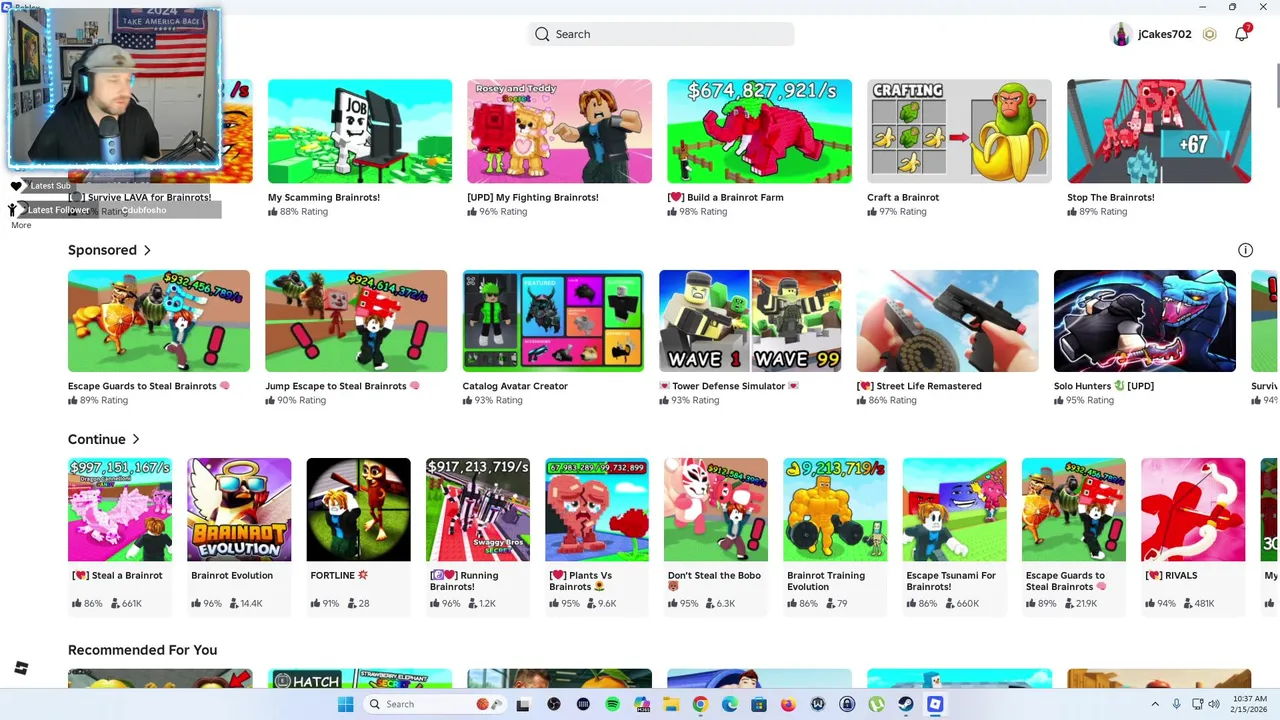1280x720 pixels.
Task: Open Tower Defense Simulator thumbnail
Action: 750,321
